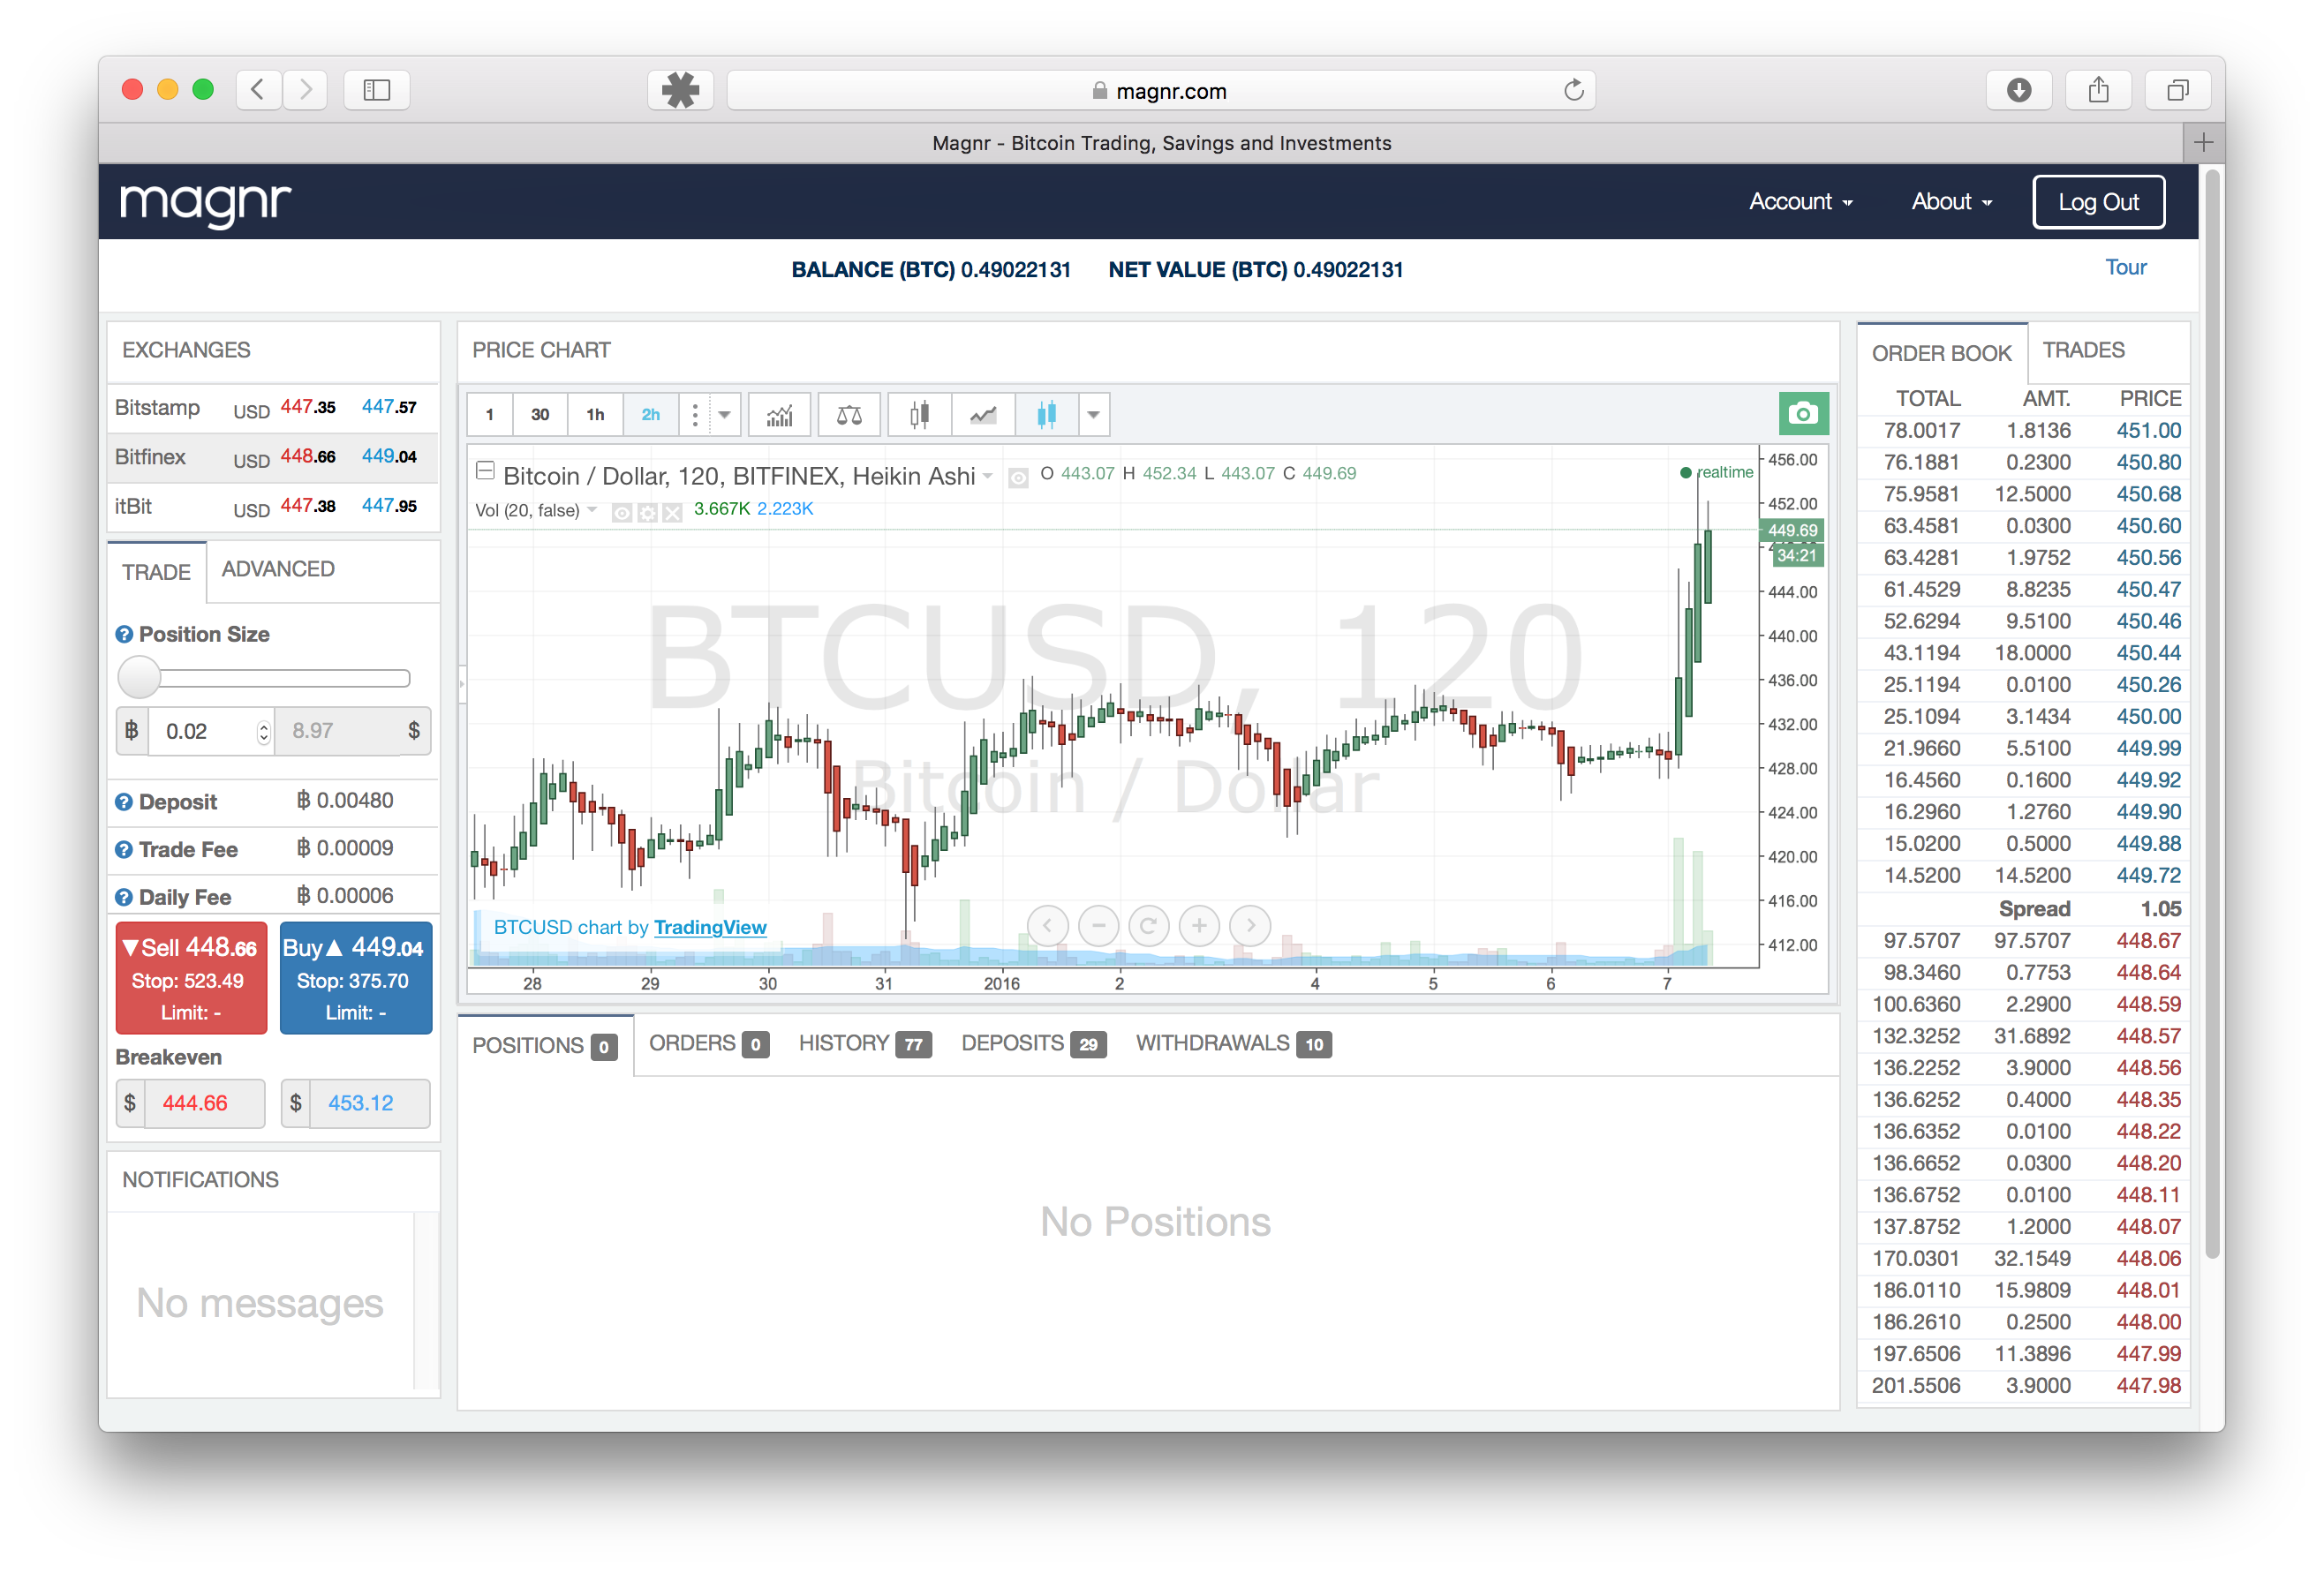2324x1573 pixels.
Task: Open the Account dropdown menu
Action: pos(1800,202)
